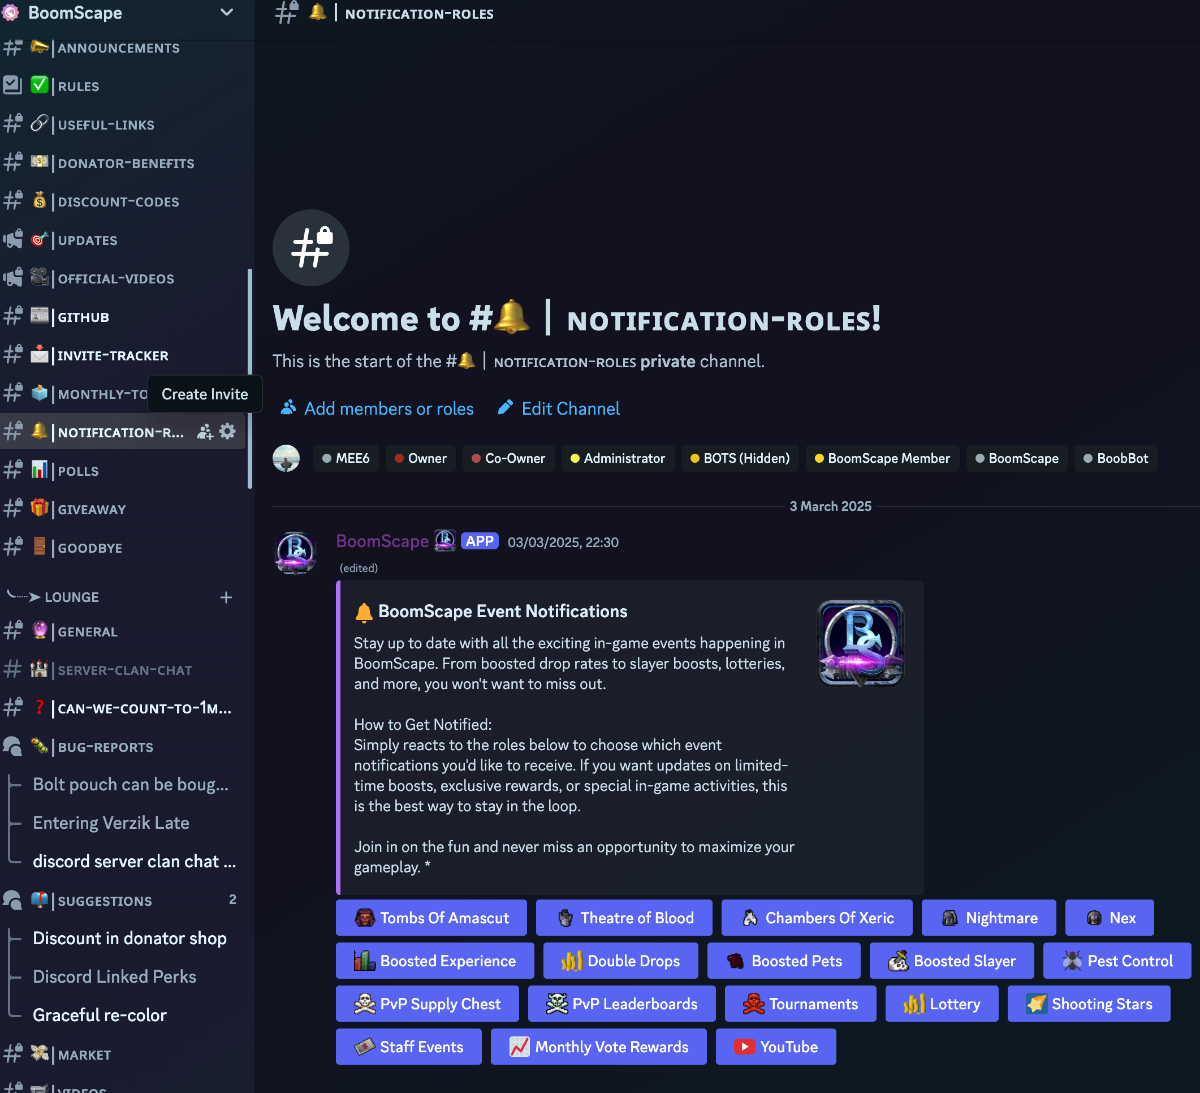Open the goodbye channel
Viewport: 1200px width, 1093px height.
click(123, 548)
